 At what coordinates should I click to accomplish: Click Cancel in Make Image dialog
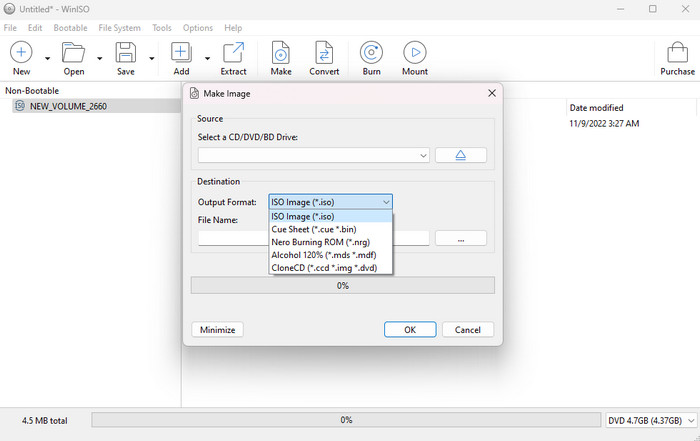468,329
